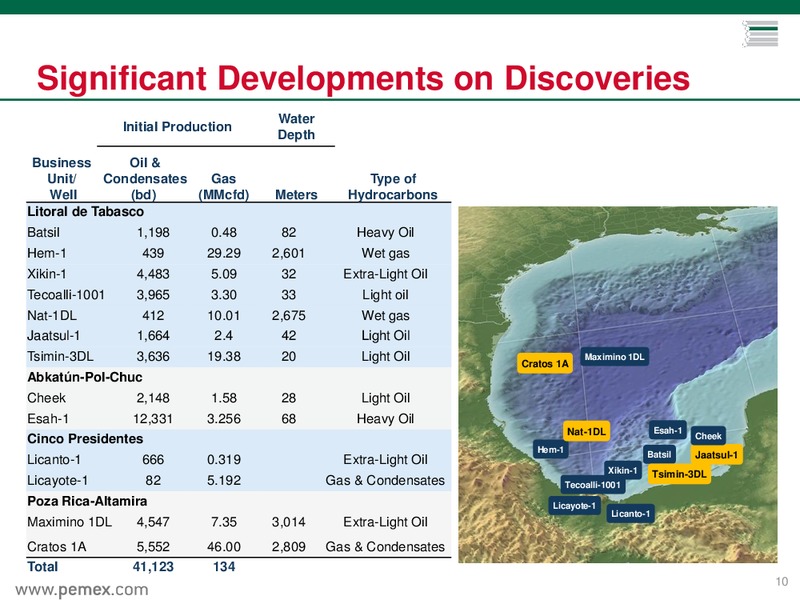Click Esah-1 oil value '12,331'

[153, 419]
